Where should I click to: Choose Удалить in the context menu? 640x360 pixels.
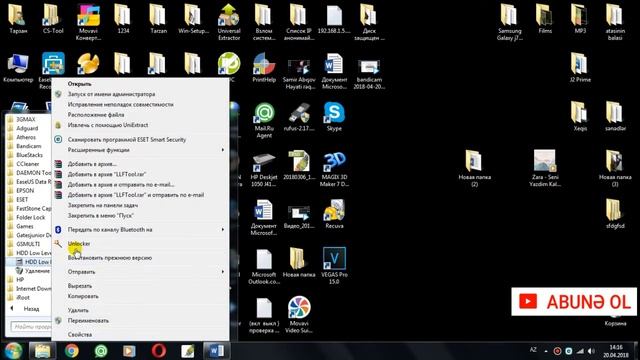pos(140,310)
